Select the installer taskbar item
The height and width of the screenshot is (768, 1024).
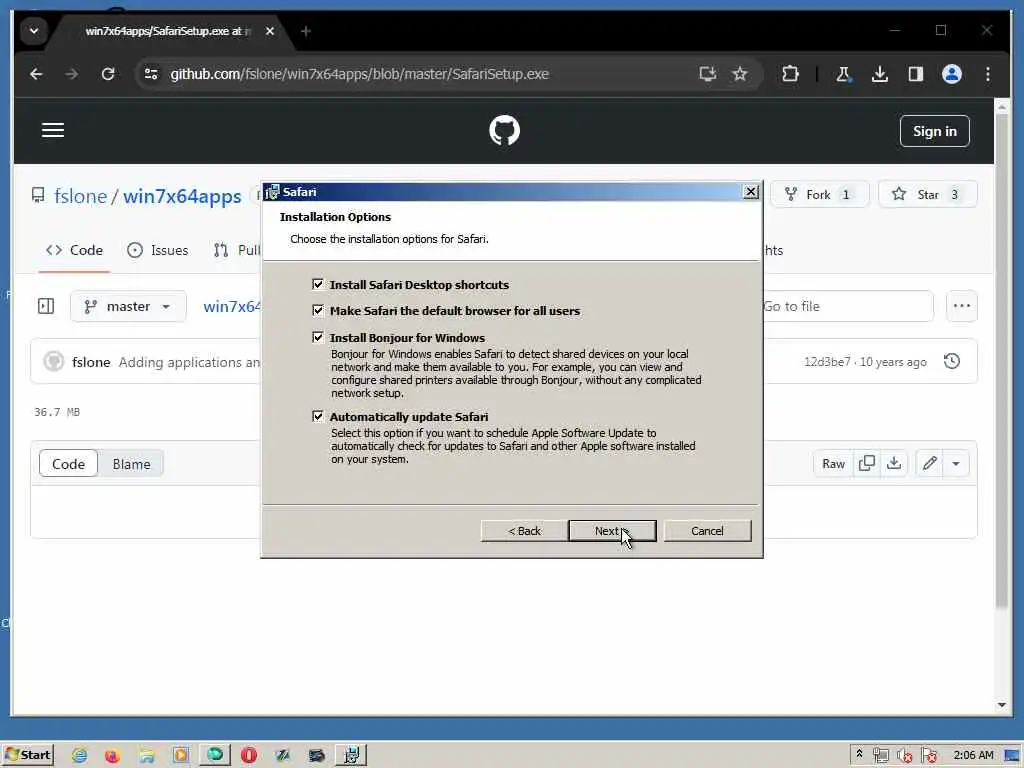click(x=351, y=756)
